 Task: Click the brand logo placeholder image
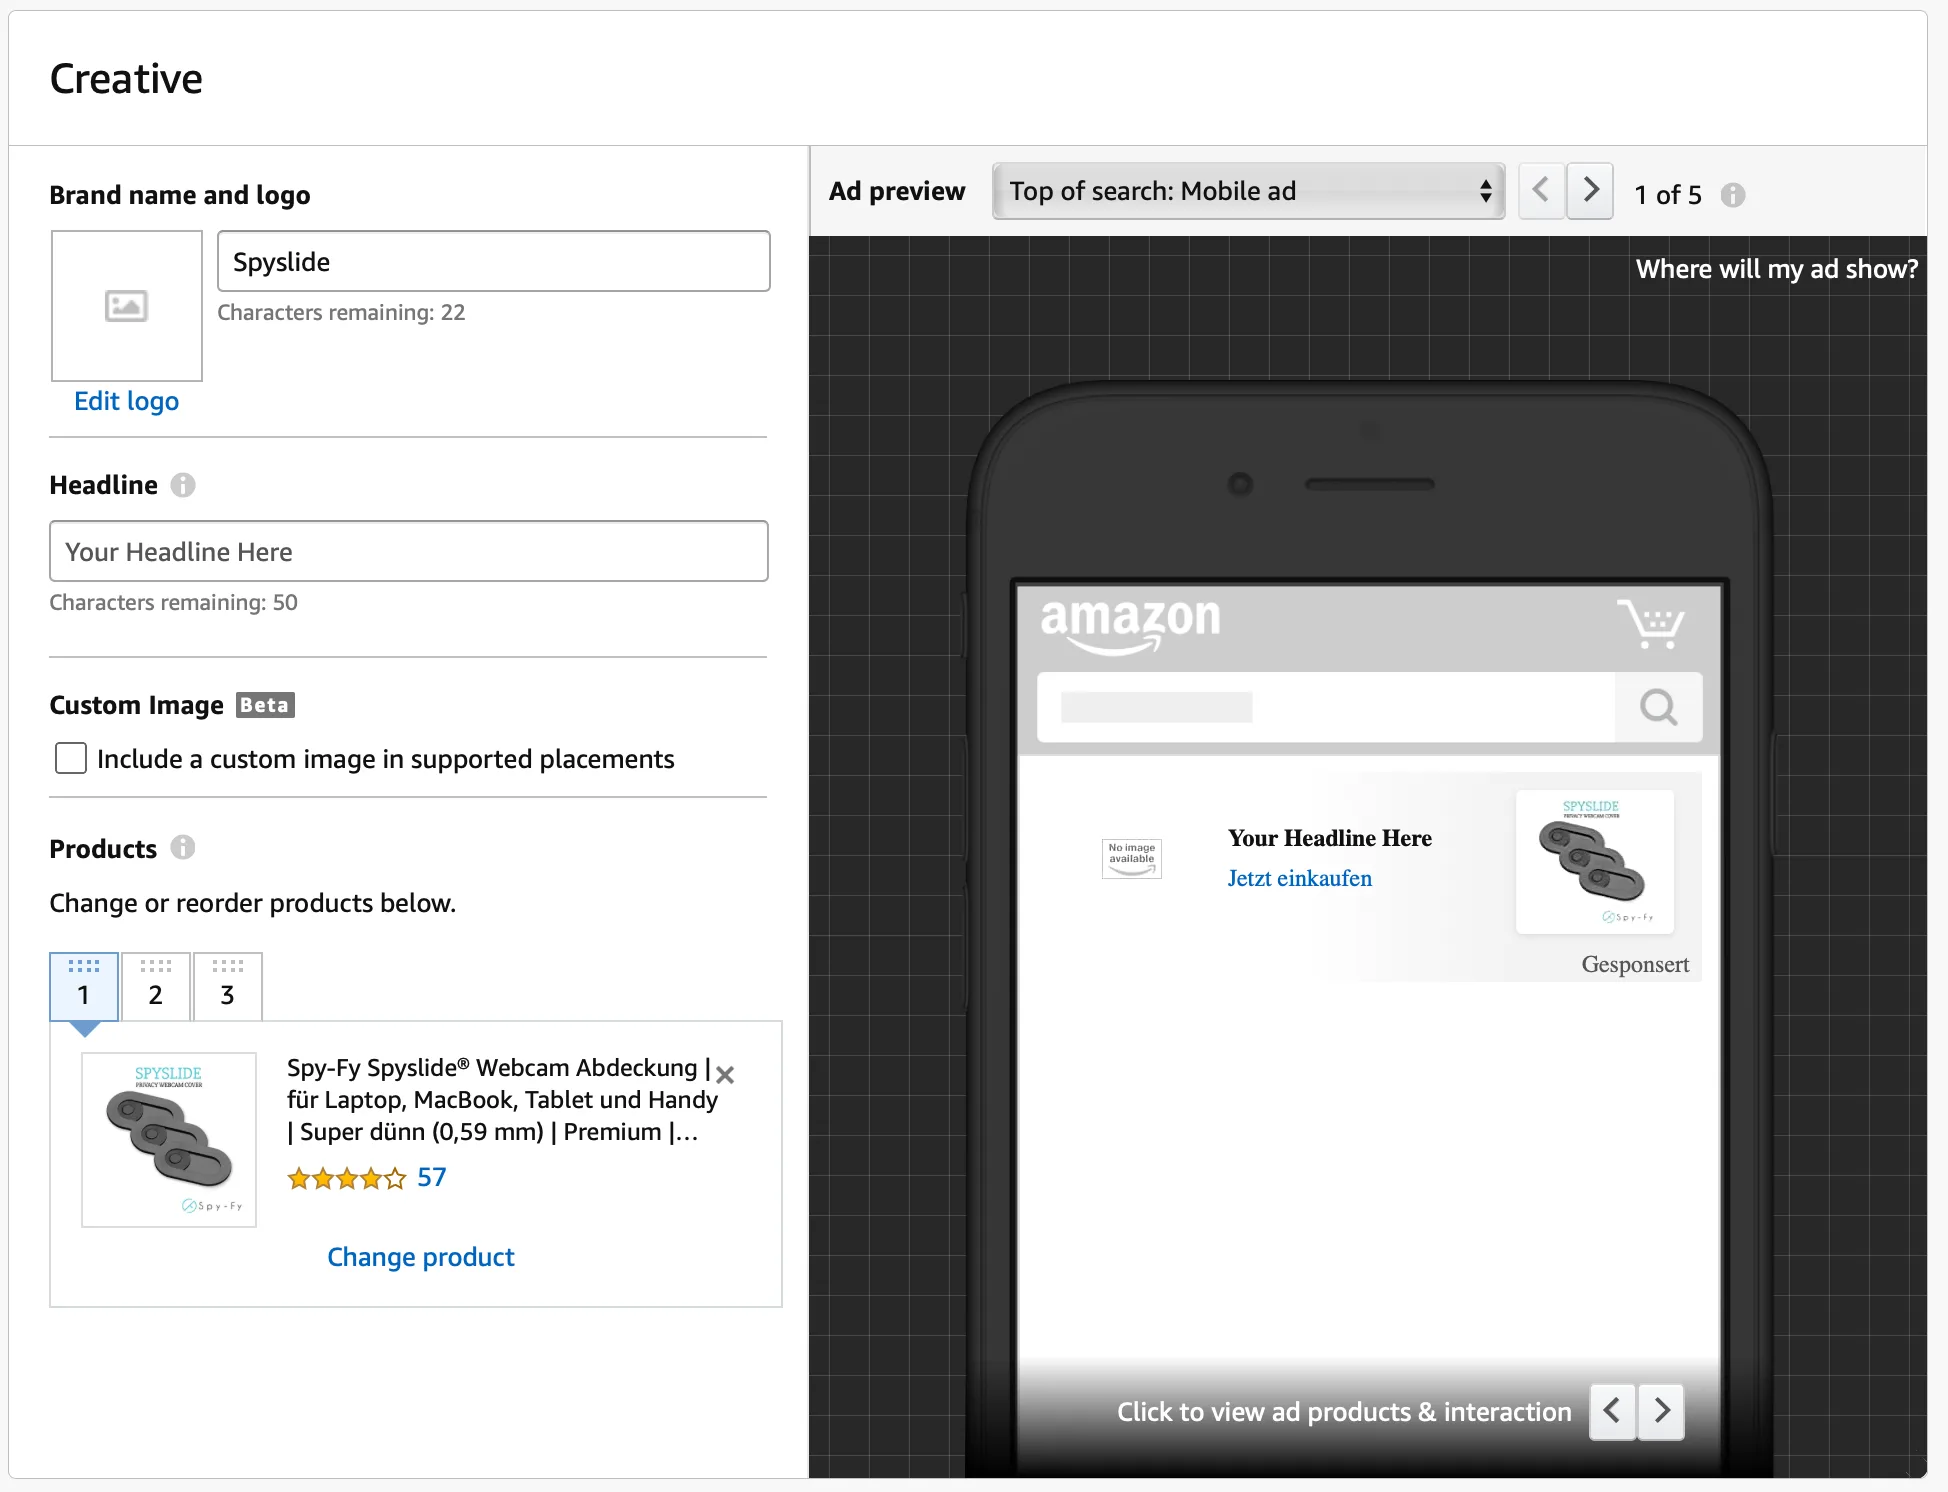point(127,306)
